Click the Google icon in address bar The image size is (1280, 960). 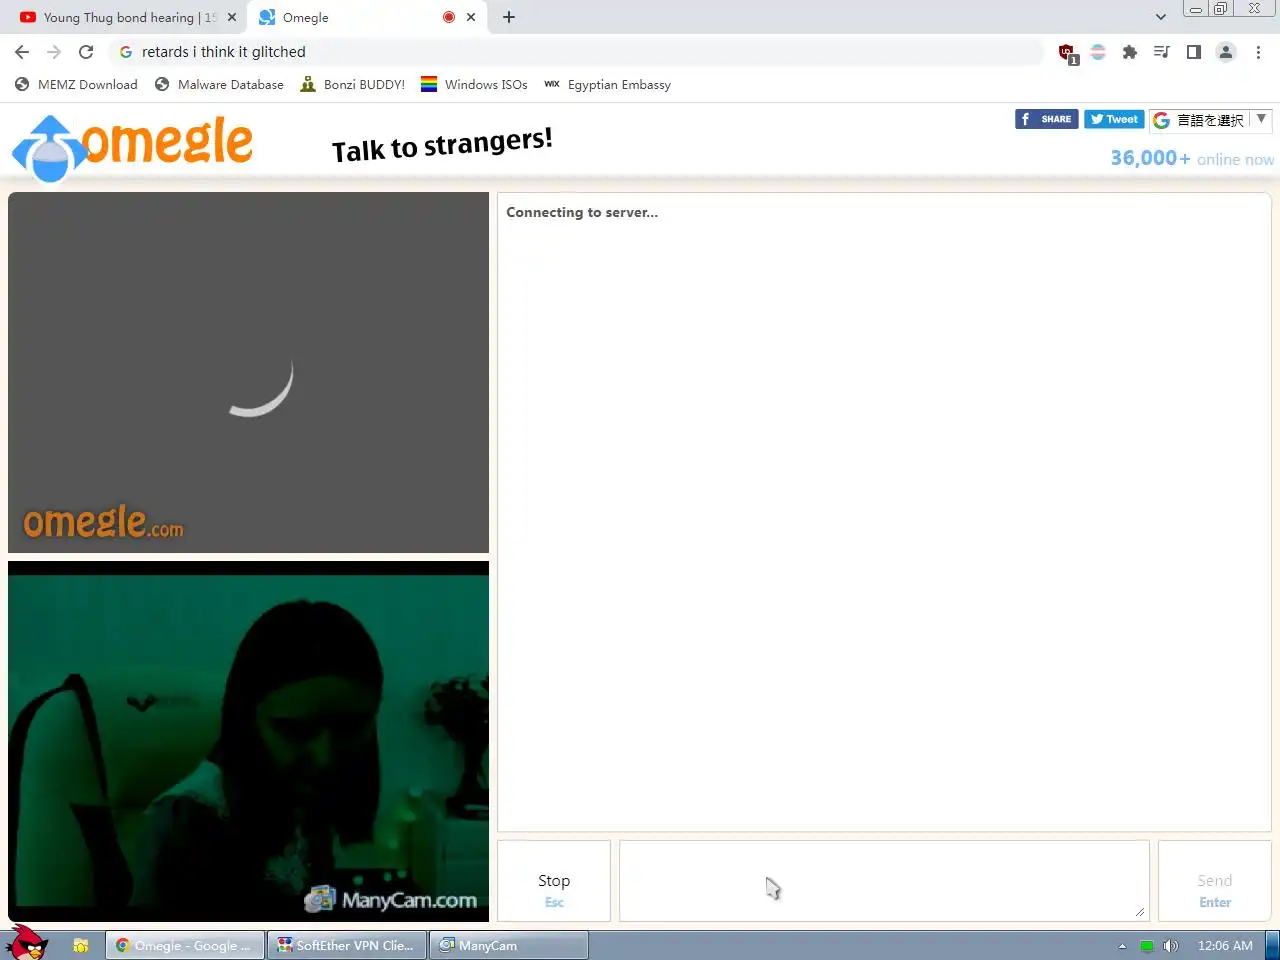pyautogui.click(x=126, y=52)
